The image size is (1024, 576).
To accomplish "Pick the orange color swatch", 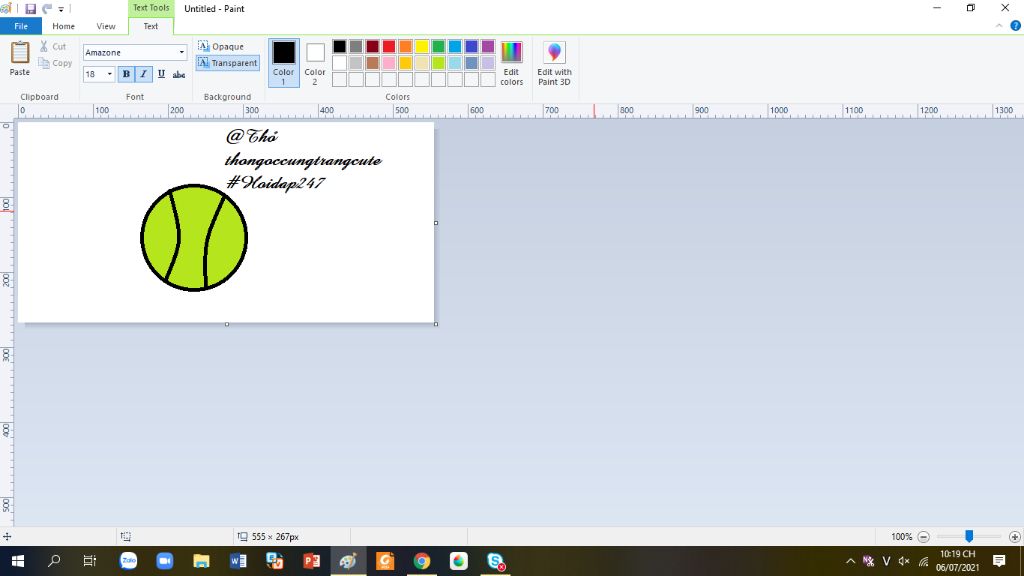I will click(405, 46).
